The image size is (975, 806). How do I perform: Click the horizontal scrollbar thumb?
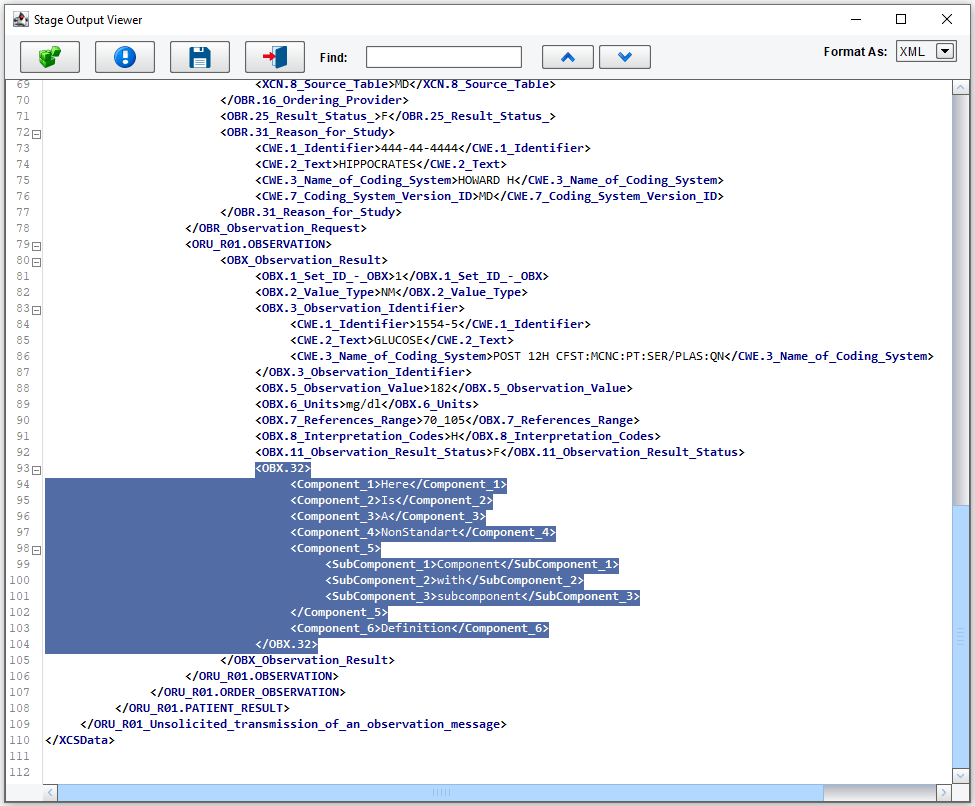click(441, 792)
